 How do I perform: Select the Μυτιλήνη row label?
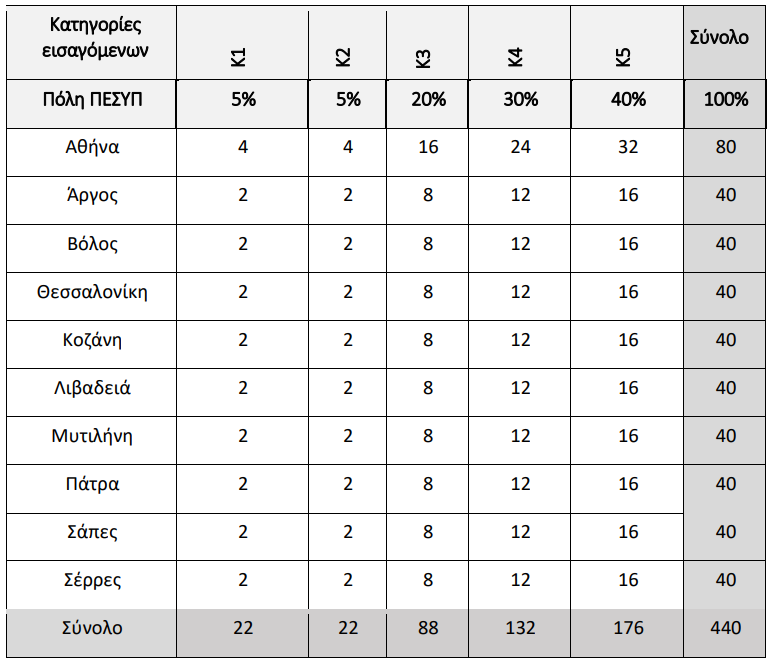click(92, 436)
